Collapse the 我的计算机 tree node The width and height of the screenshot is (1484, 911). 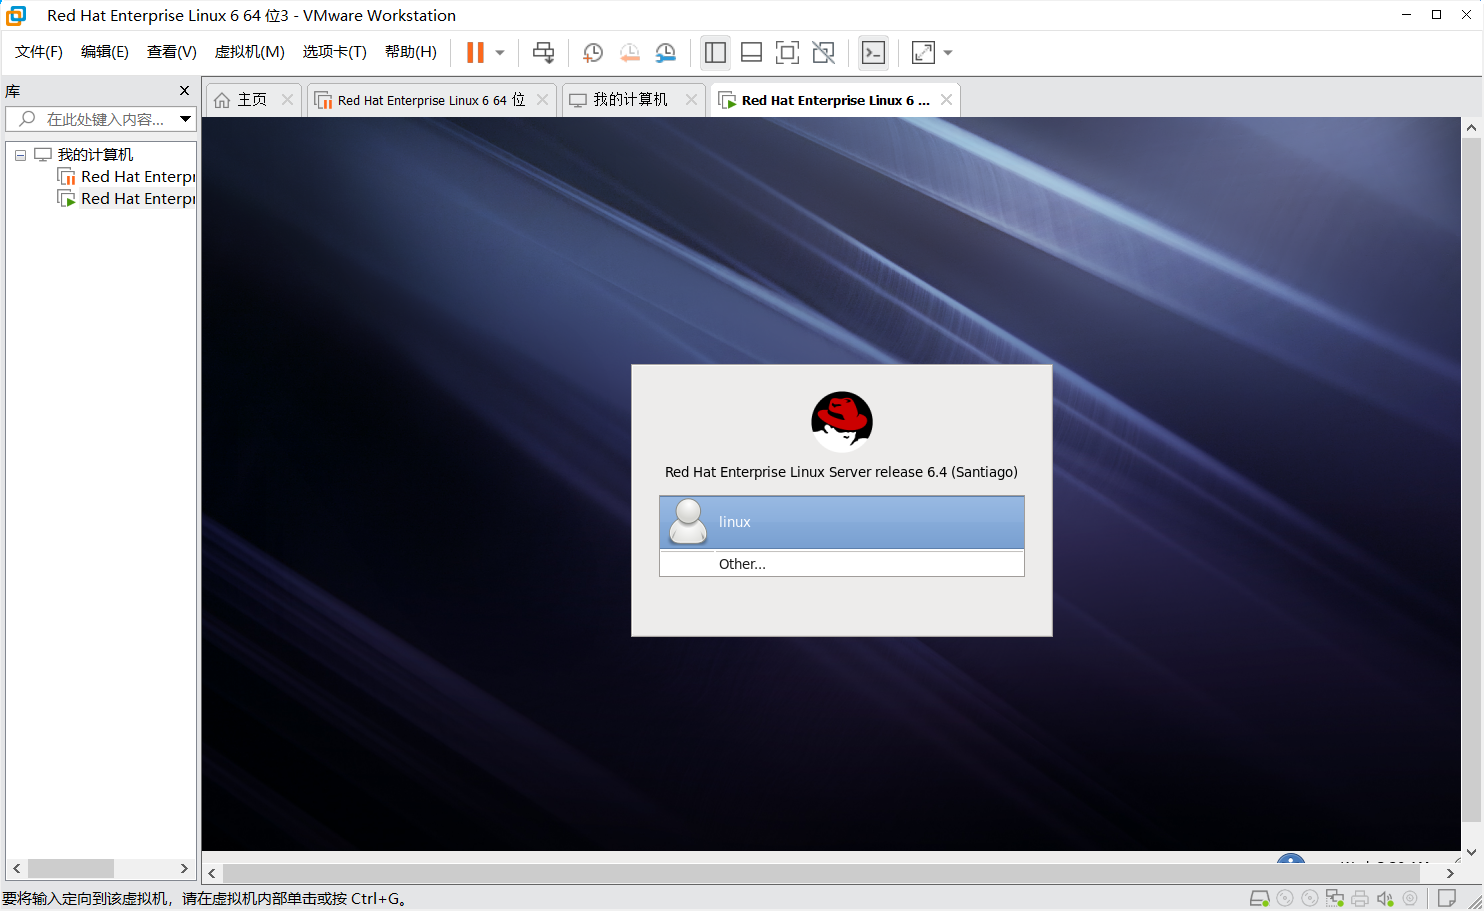tap(20, 155)
